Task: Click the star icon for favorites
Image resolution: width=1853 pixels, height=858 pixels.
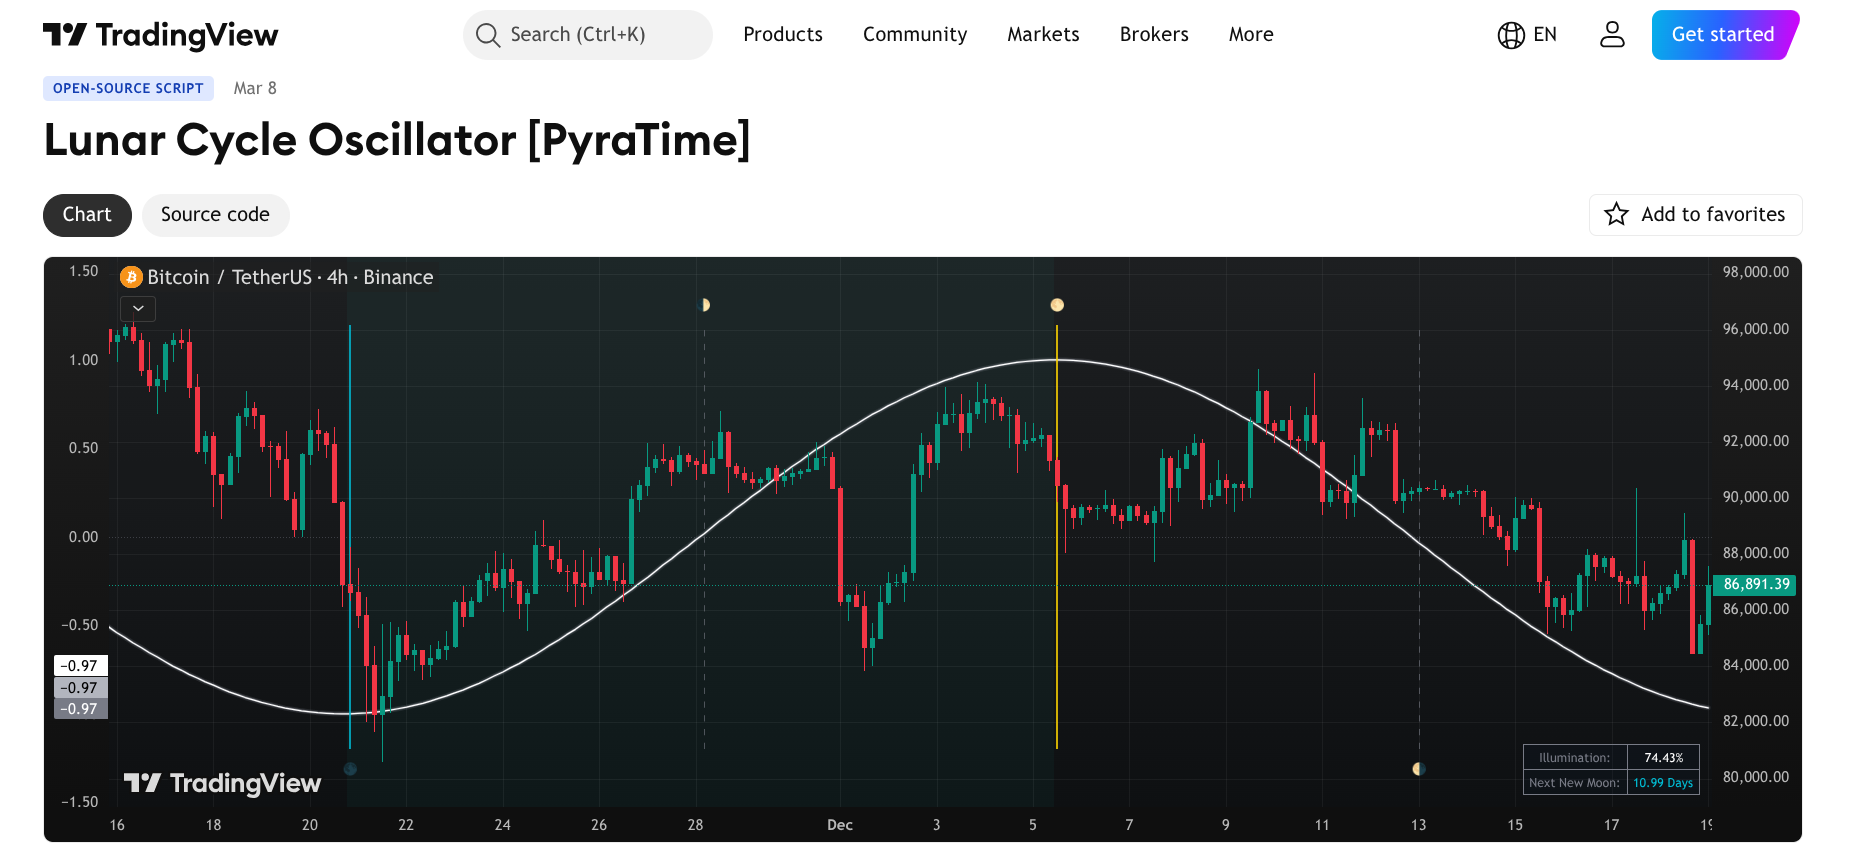Action: [x=1616, y=214]
